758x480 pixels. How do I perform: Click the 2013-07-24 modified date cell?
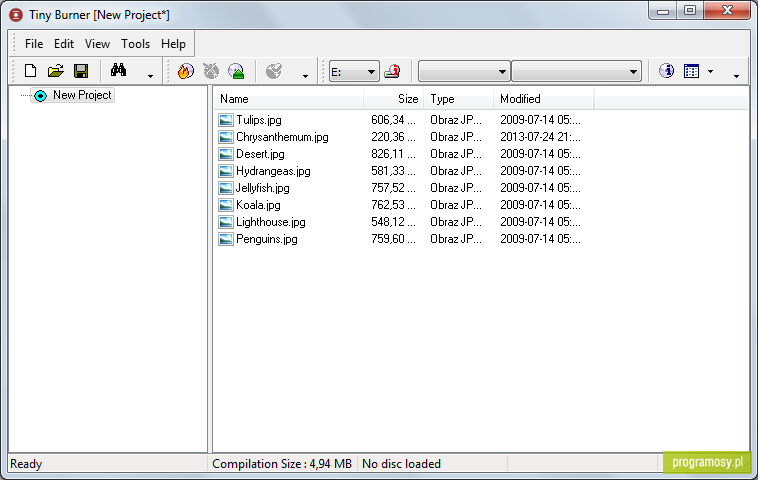(540, 137)
